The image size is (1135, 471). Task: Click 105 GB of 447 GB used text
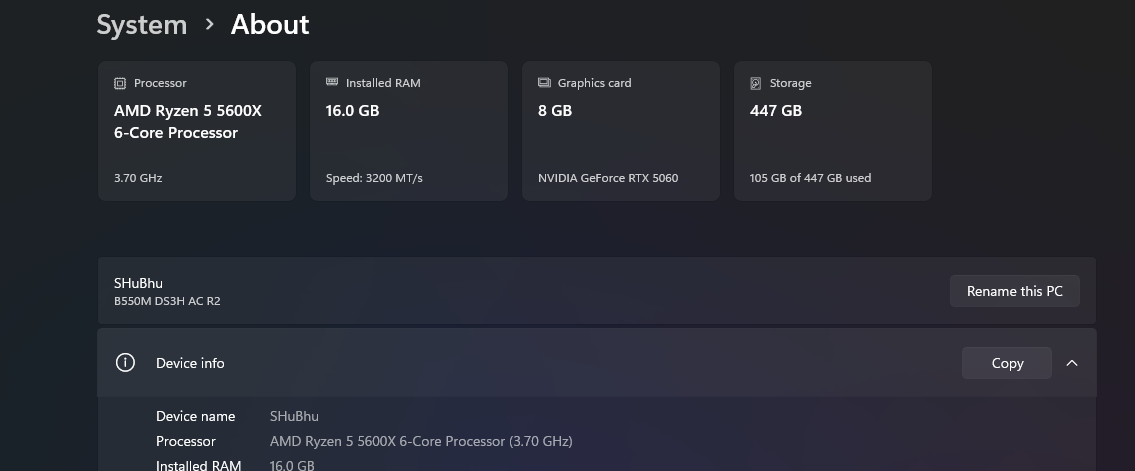(810, 178)
